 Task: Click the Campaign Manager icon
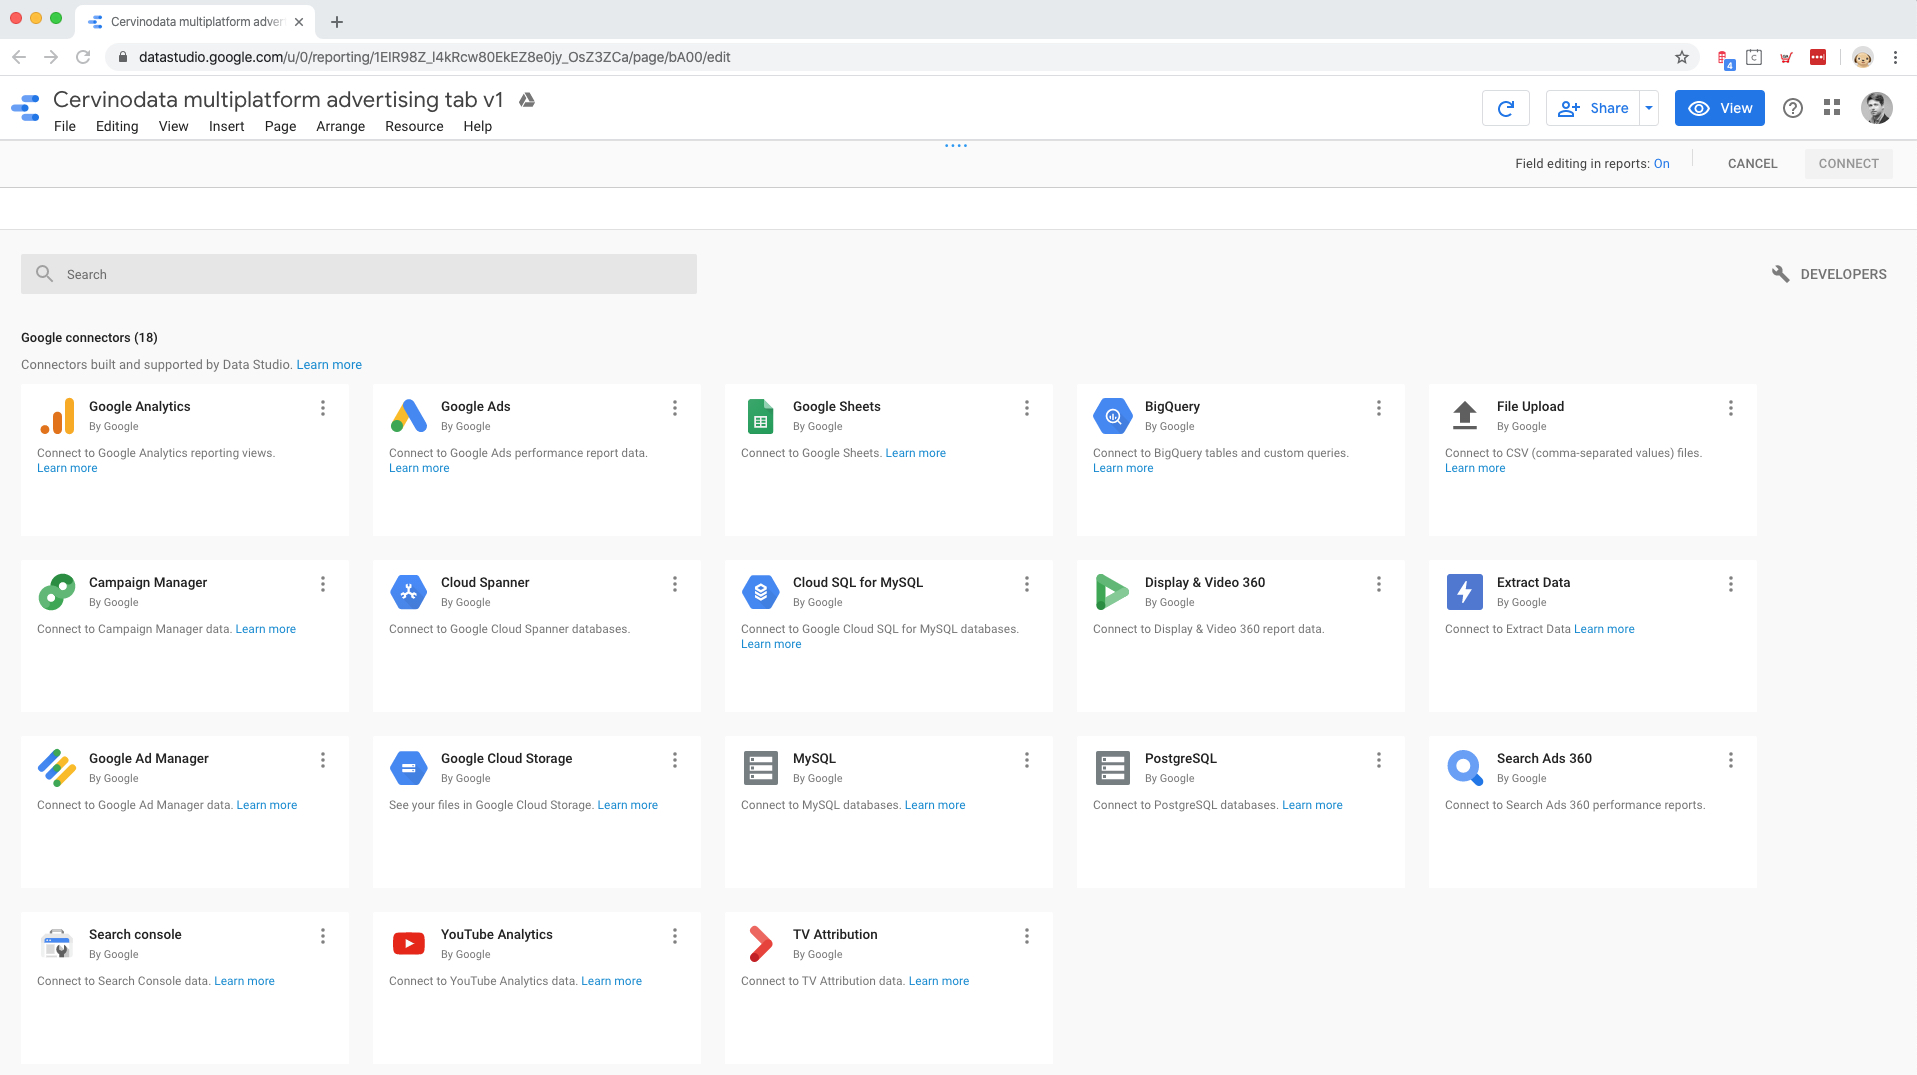click(57, 592)
